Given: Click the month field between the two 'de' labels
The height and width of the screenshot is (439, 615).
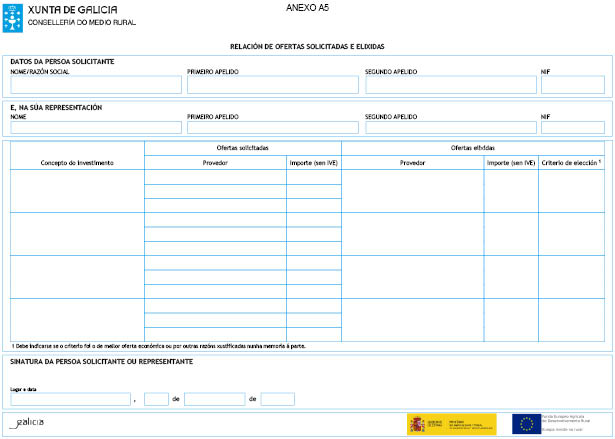Looking at the screenshot, I should (x=214, y=399).
